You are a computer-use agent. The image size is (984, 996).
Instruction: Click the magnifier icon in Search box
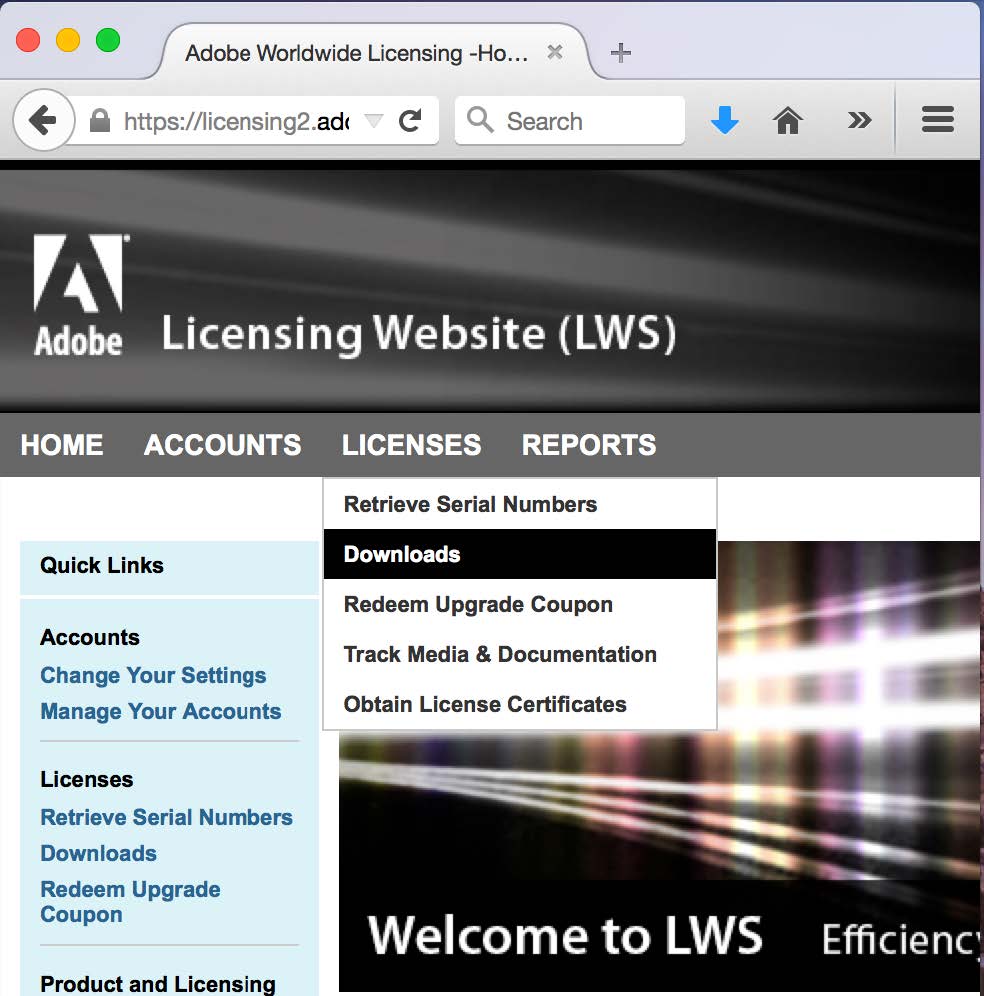(480, 119)
